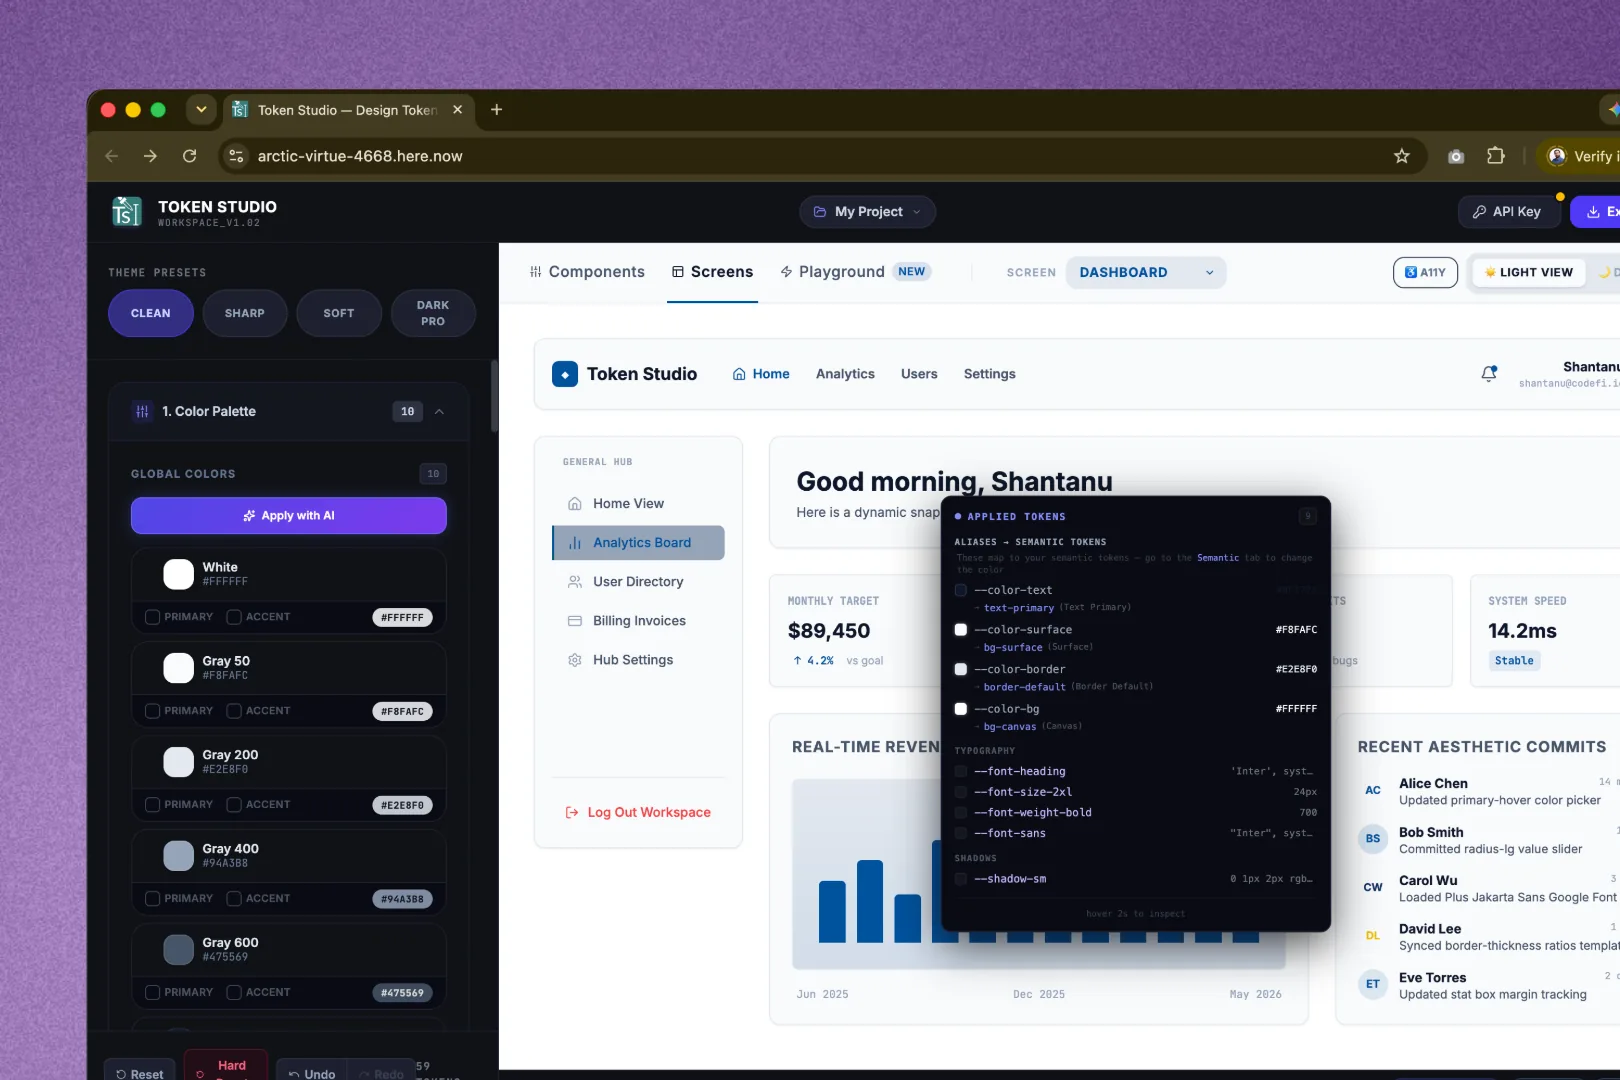Open Users in the dashboard nav
This screenshot has height=1080, width=1620.
point(919,374)
